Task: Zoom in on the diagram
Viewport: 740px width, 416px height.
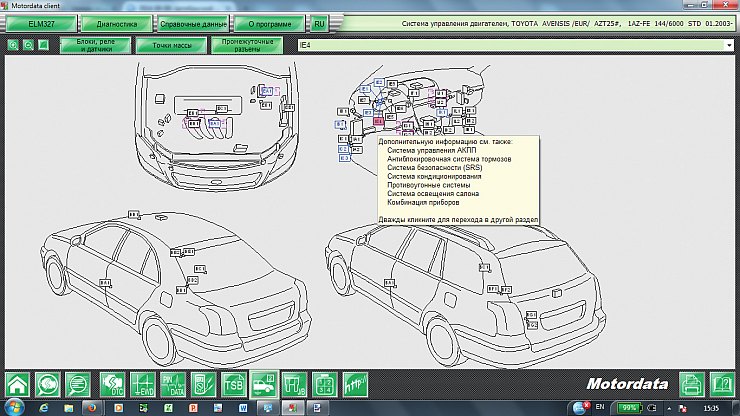Action: [x=13, y=45]
